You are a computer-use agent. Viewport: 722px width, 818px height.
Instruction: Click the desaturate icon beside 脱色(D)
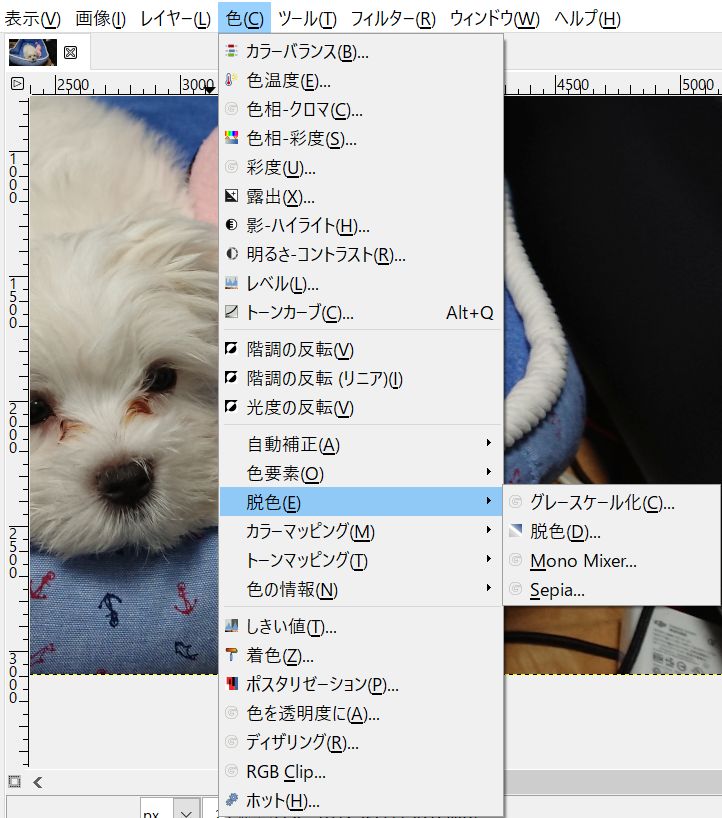(515, 531)
